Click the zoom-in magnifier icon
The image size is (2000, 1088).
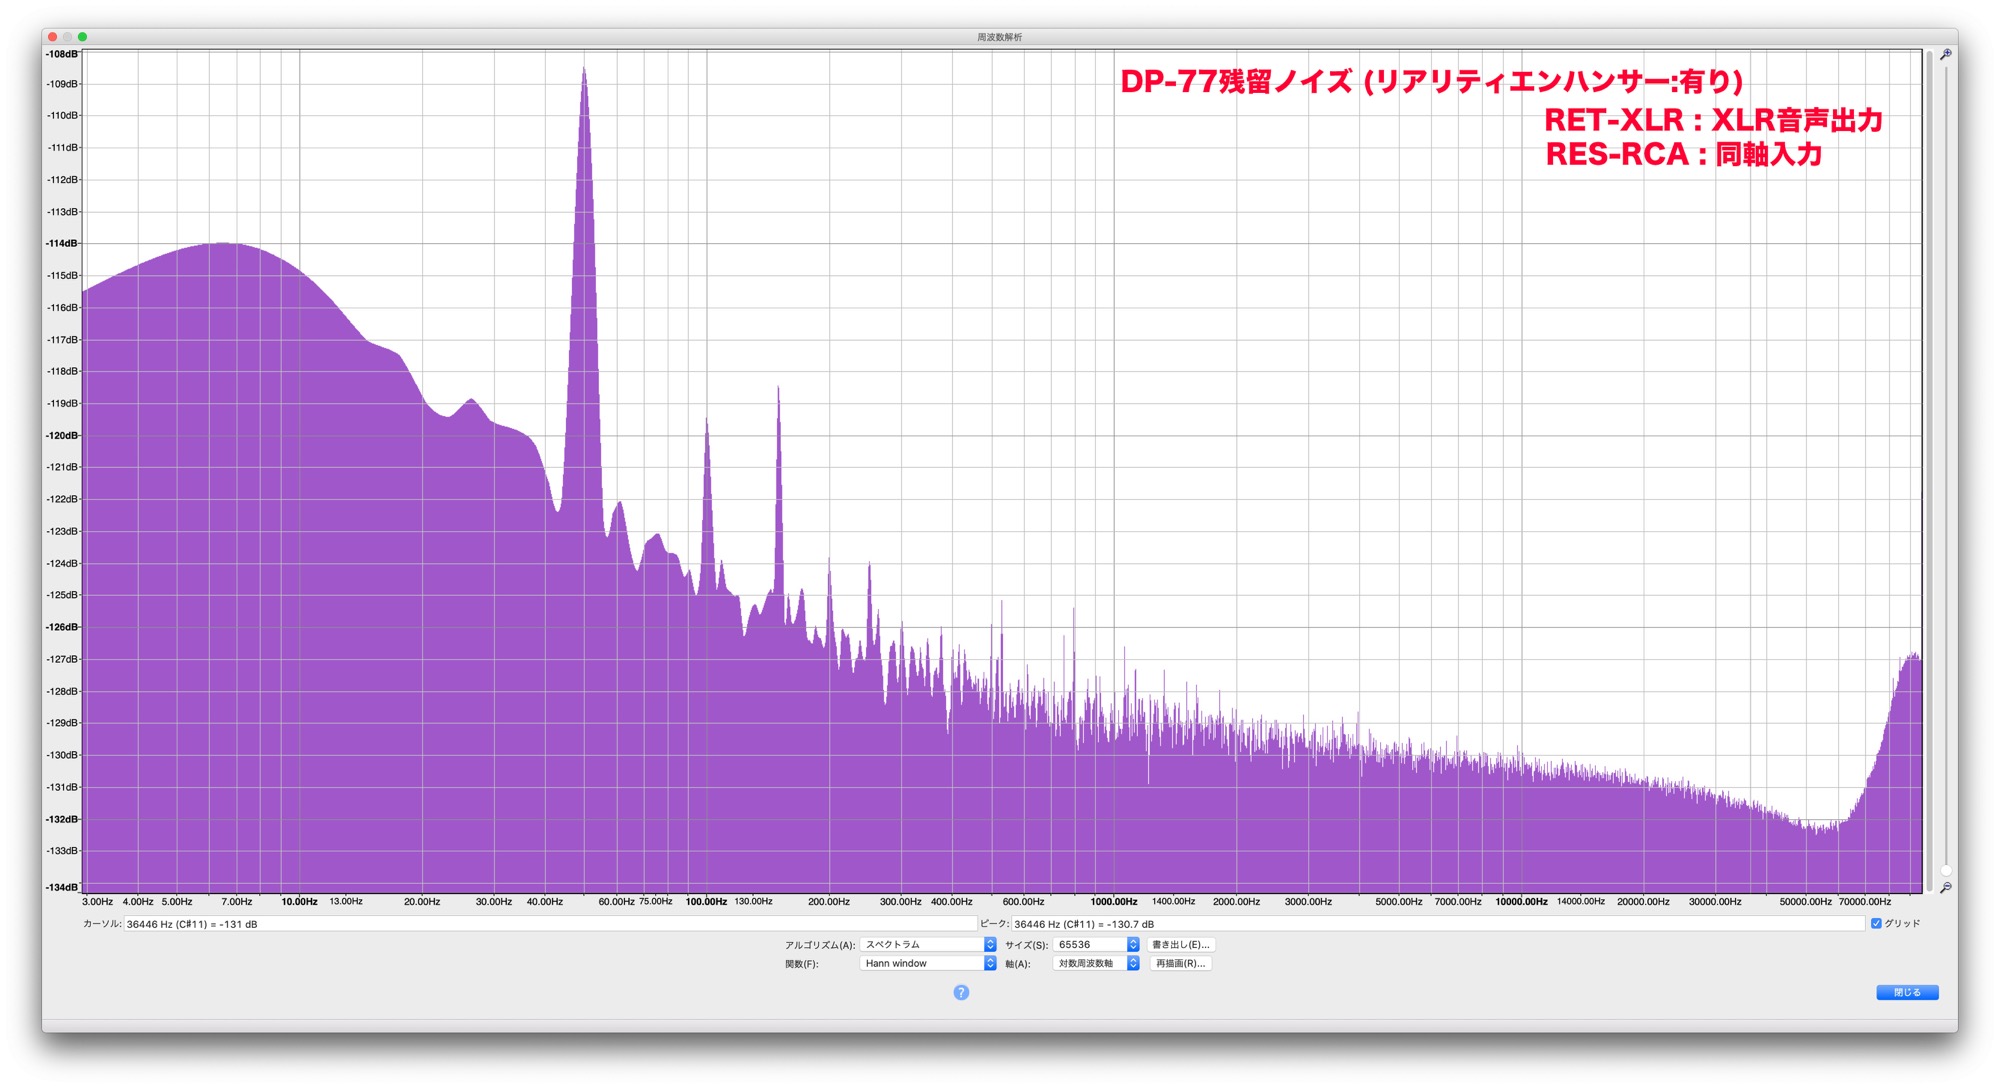coord(1946,55)
